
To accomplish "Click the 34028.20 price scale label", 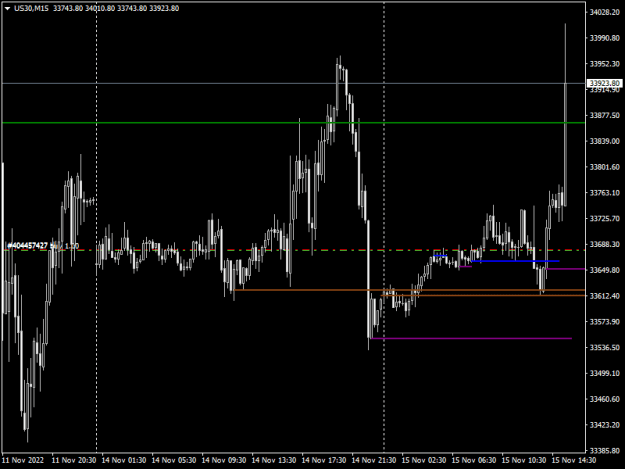I will click(605, 12).
